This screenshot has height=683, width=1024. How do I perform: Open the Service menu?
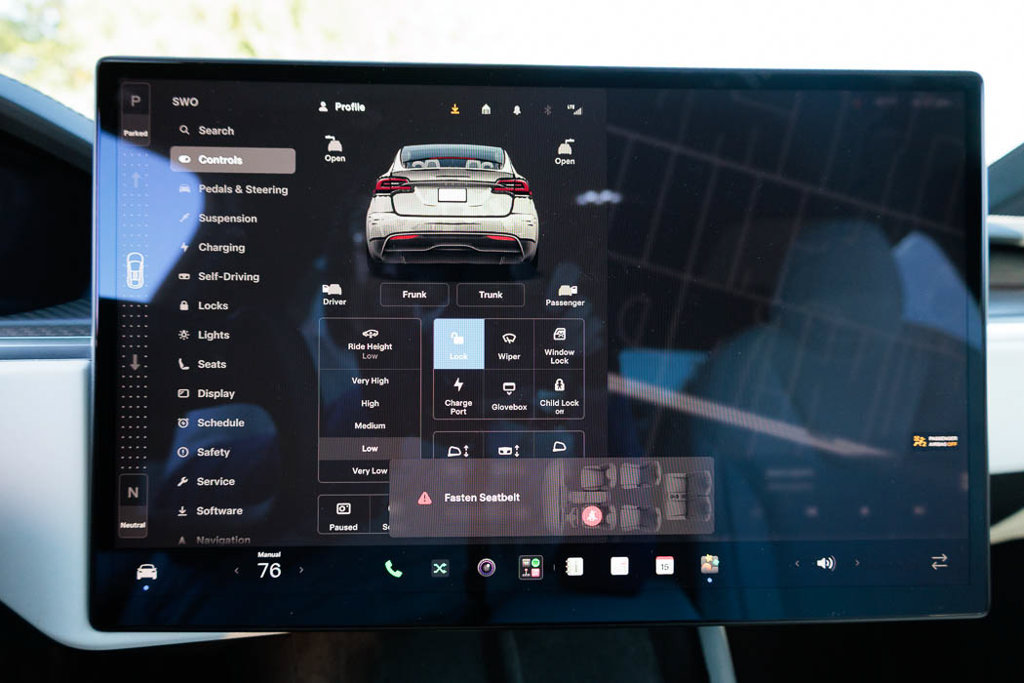[x=206, y=481]
